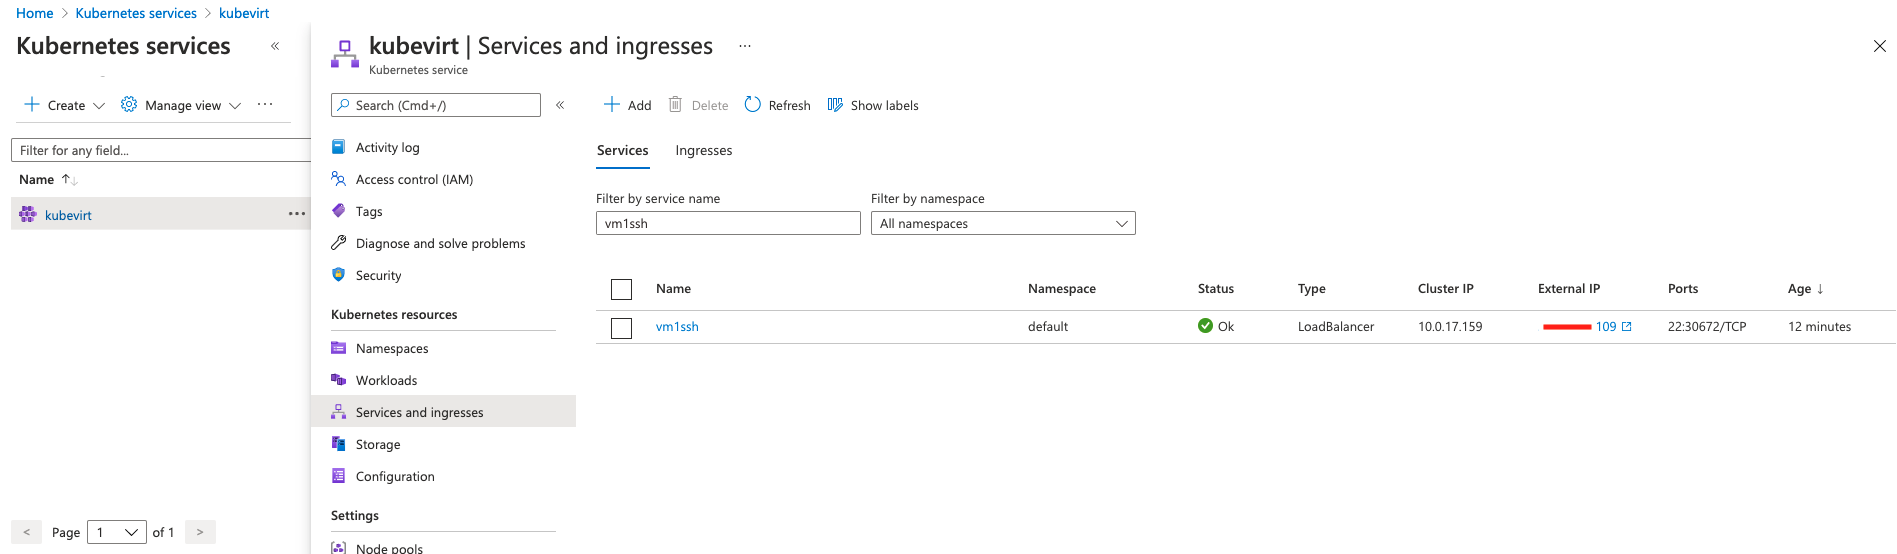Image resolution: width=1897 pixels, height=554 pixels.
Task: Open kubevirt row ellipsis menu
Action: click(297, 214)
